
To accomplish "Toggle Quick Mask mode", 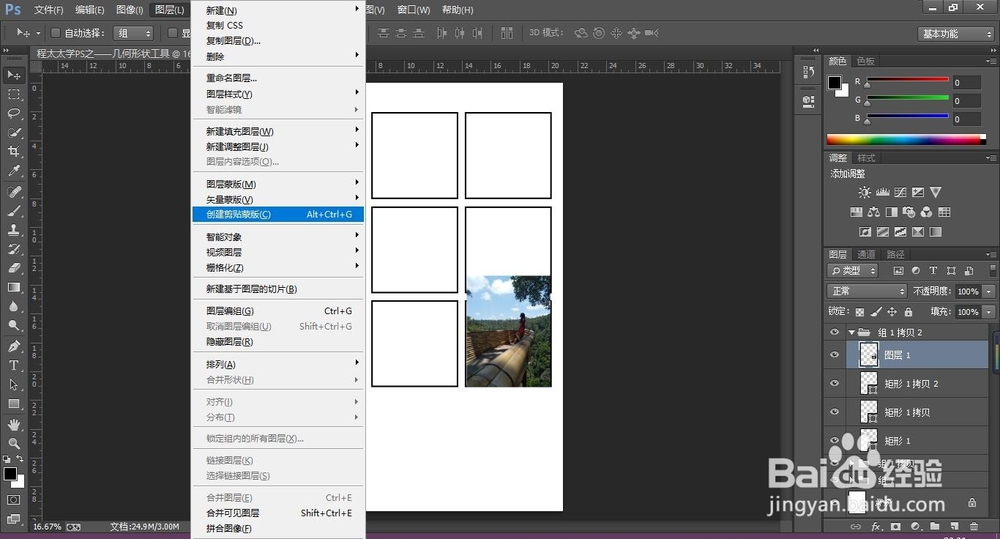I will coord(13,500).
